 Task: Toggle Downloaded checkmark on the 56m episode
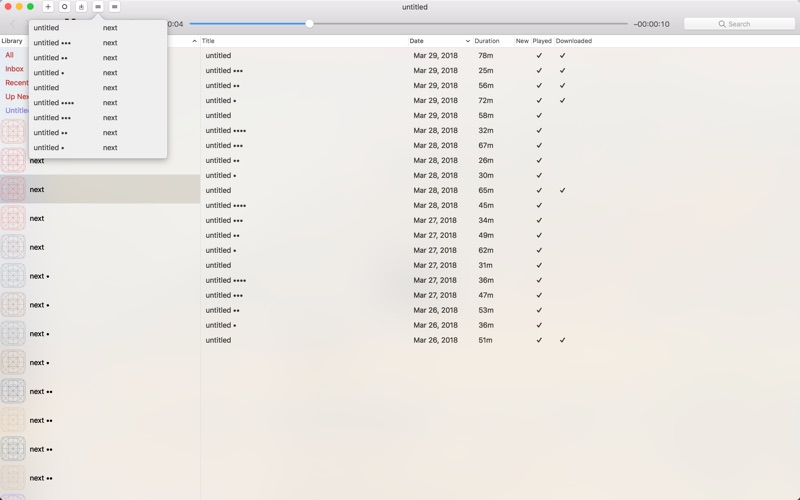point(562,86)
